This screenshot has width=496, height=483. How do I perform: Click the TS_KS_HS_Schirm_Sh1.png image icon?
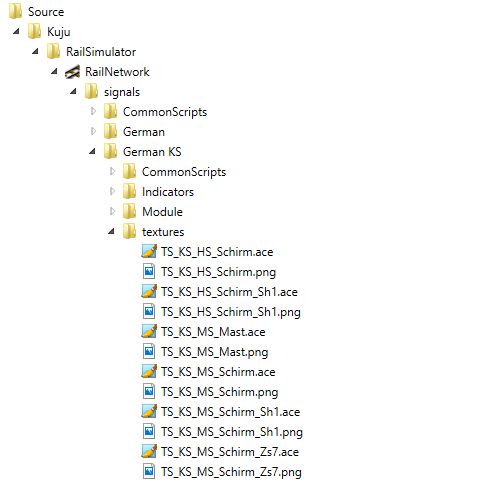pyautogui.click(x=149, y=311)
